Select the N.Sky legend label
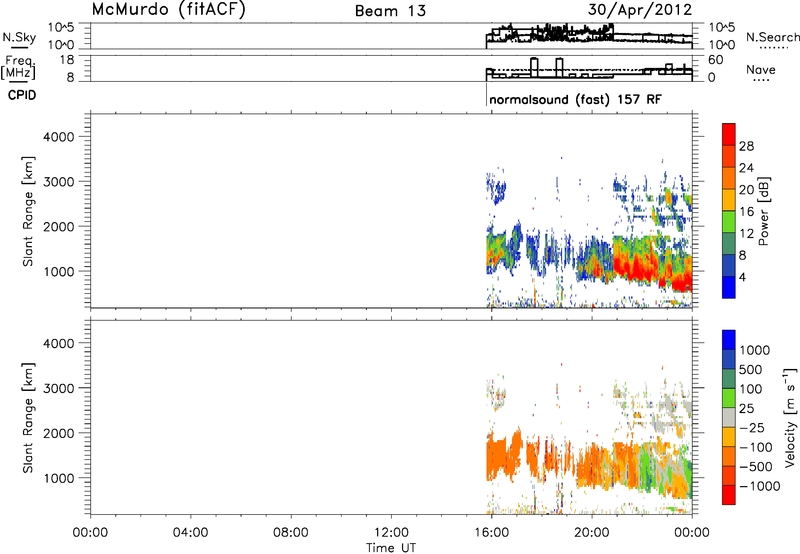 (x=19, y=37)
